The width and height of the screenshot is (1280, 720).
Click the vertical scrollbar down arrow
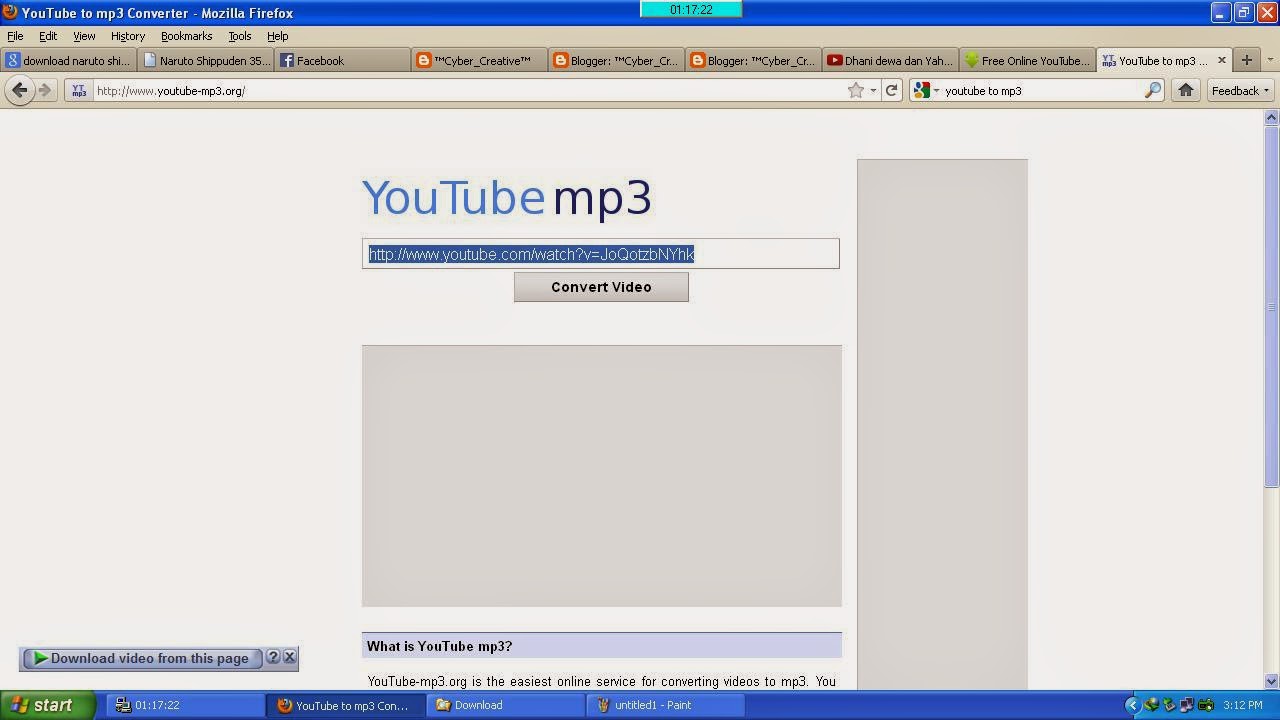pyautogui.click(x=1272, y=681)
